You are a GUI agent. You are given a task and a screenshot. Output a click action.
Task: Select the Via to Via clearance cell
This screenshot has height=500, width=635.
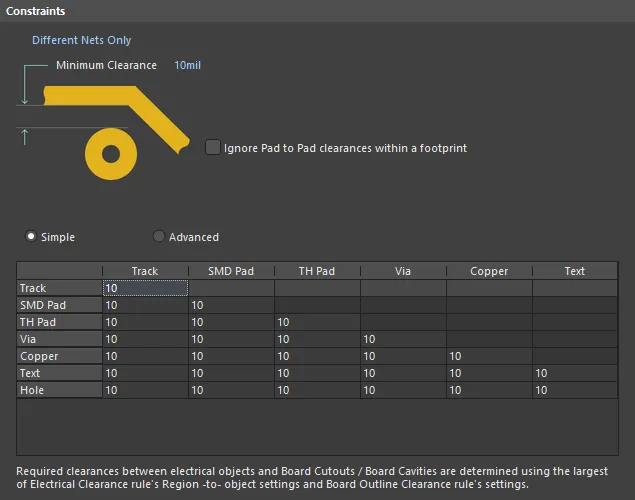[x=402, y=339]
